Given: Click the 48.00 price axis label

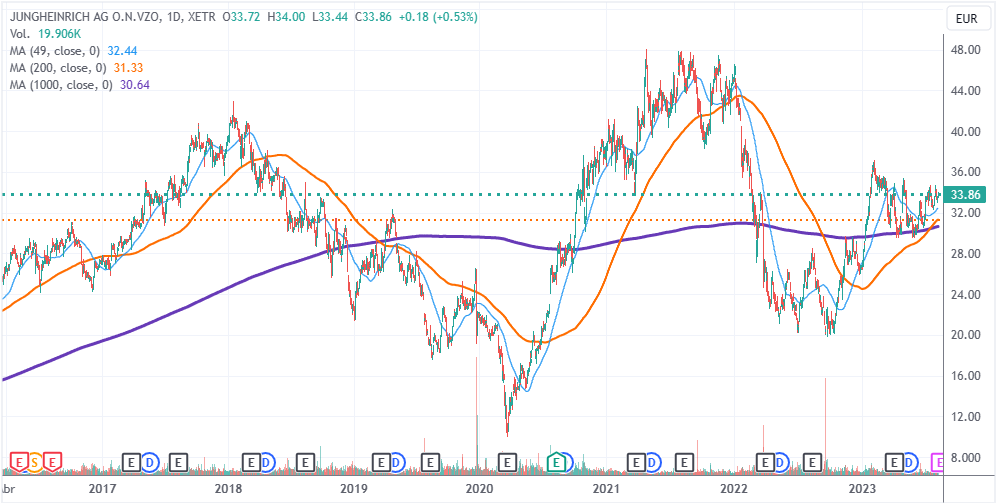Looking at the screenshot, I should (965, 50).
